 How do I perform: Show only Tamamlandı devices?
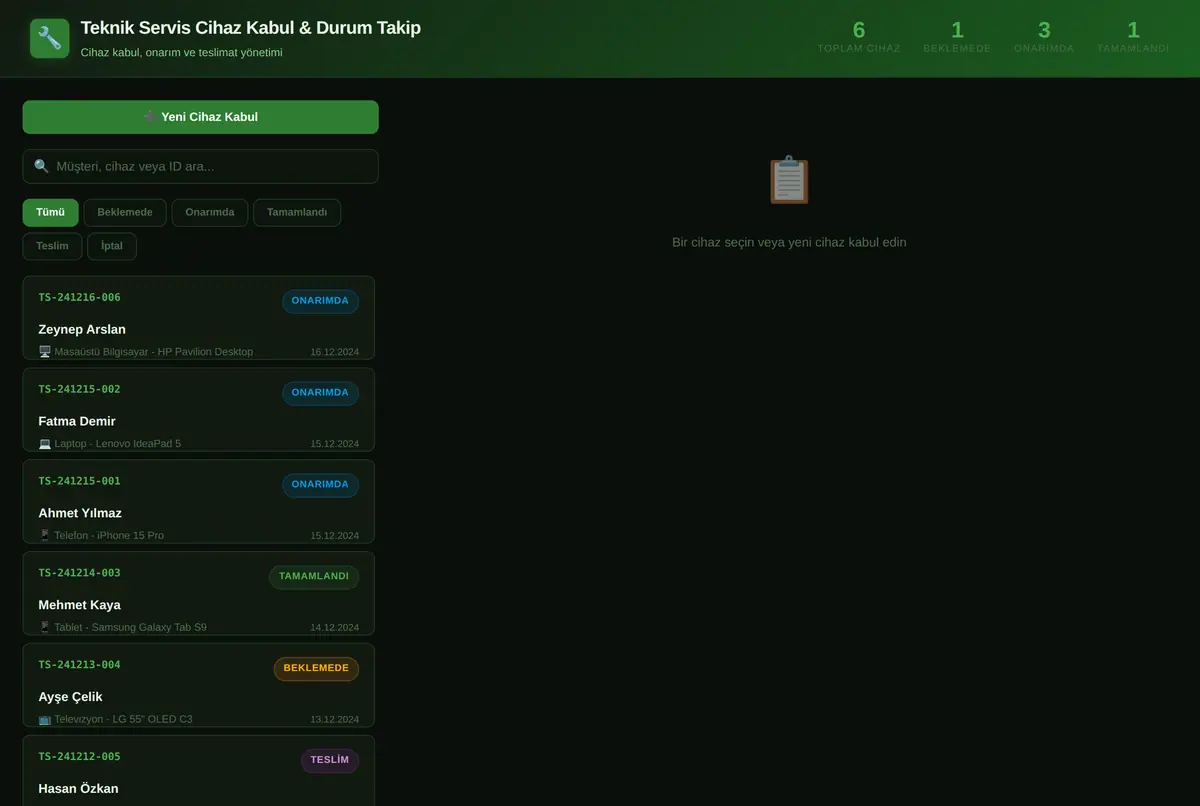pos(297,212)
